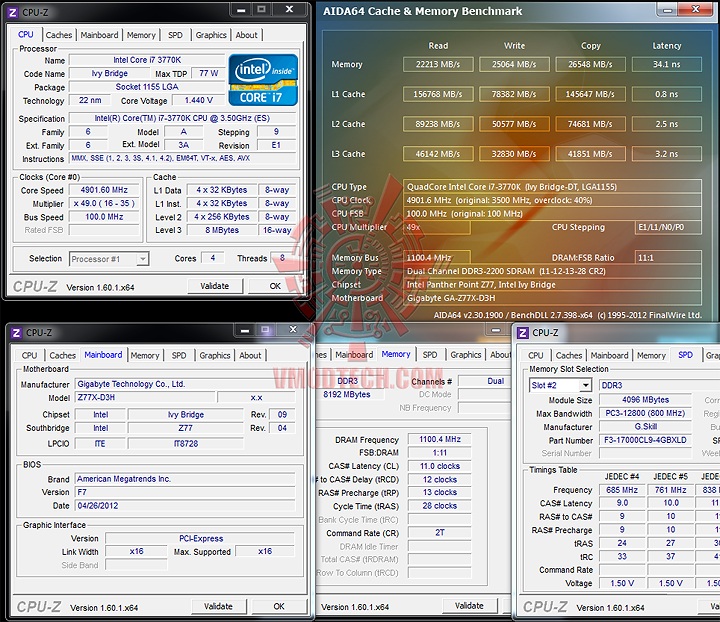Open Memory tab in top CPU-Z window

click(x=141, y=35)
